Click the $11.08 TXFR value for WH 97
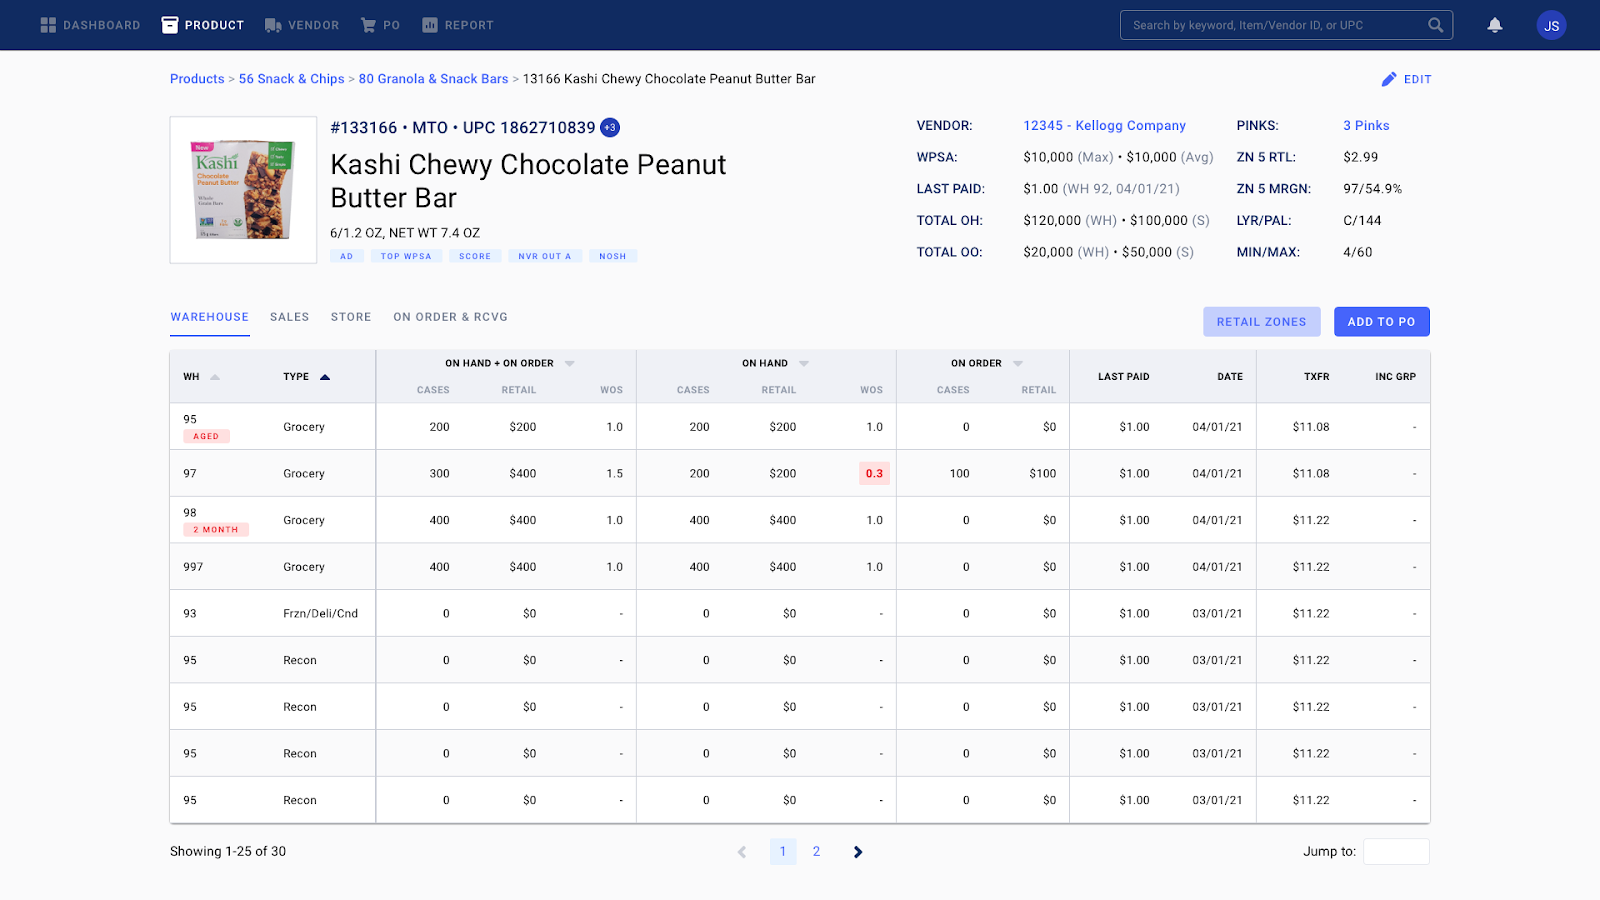This screenshot has width=1600, height=900. [1311, 474]
